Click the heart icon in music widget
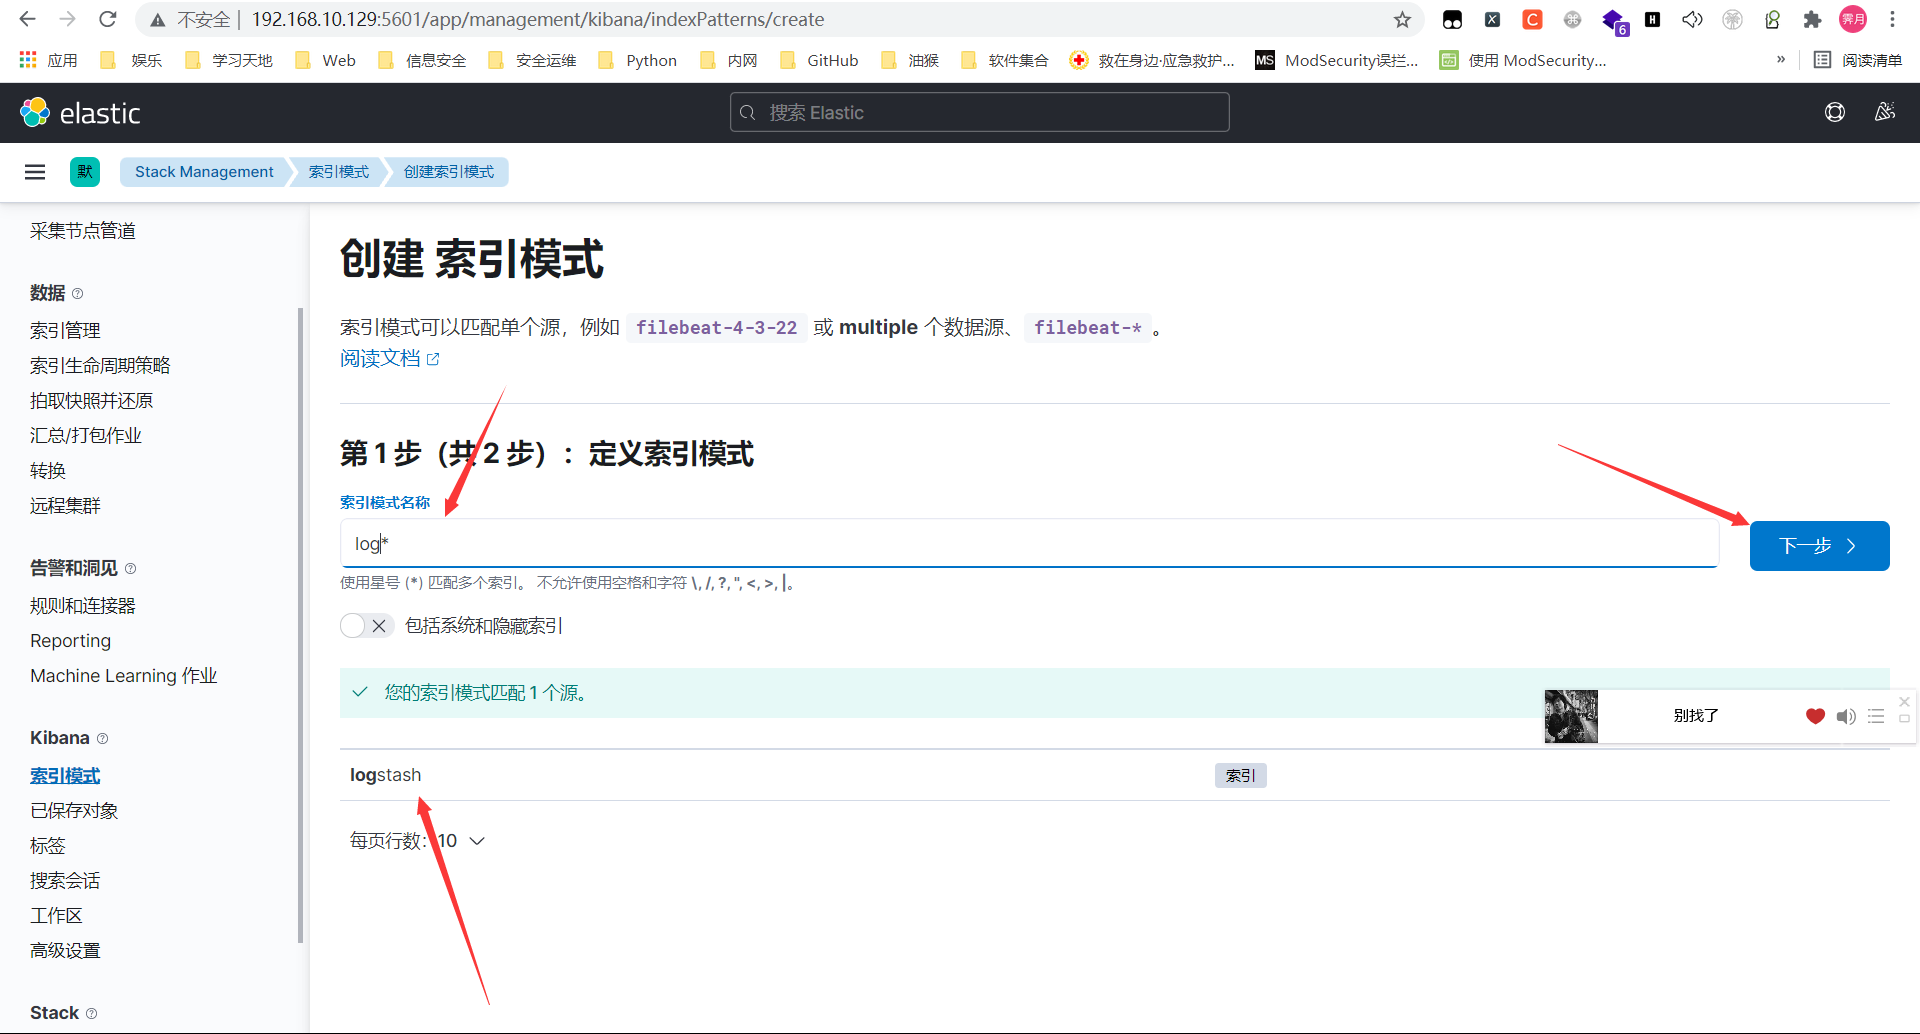Screen dimensions: 1920x1034 click(1815, 716)
